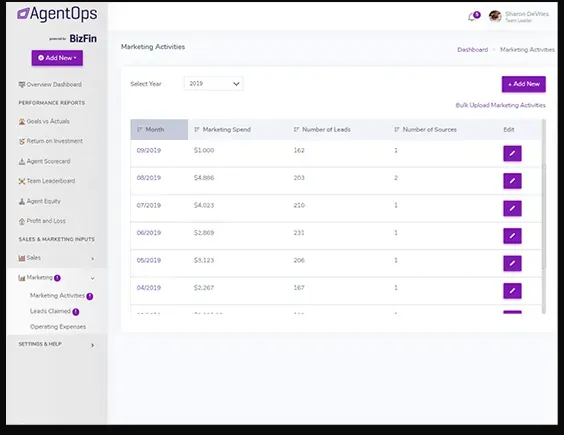
Task: Open the 04/2019 month link
Action: point(149,288)
